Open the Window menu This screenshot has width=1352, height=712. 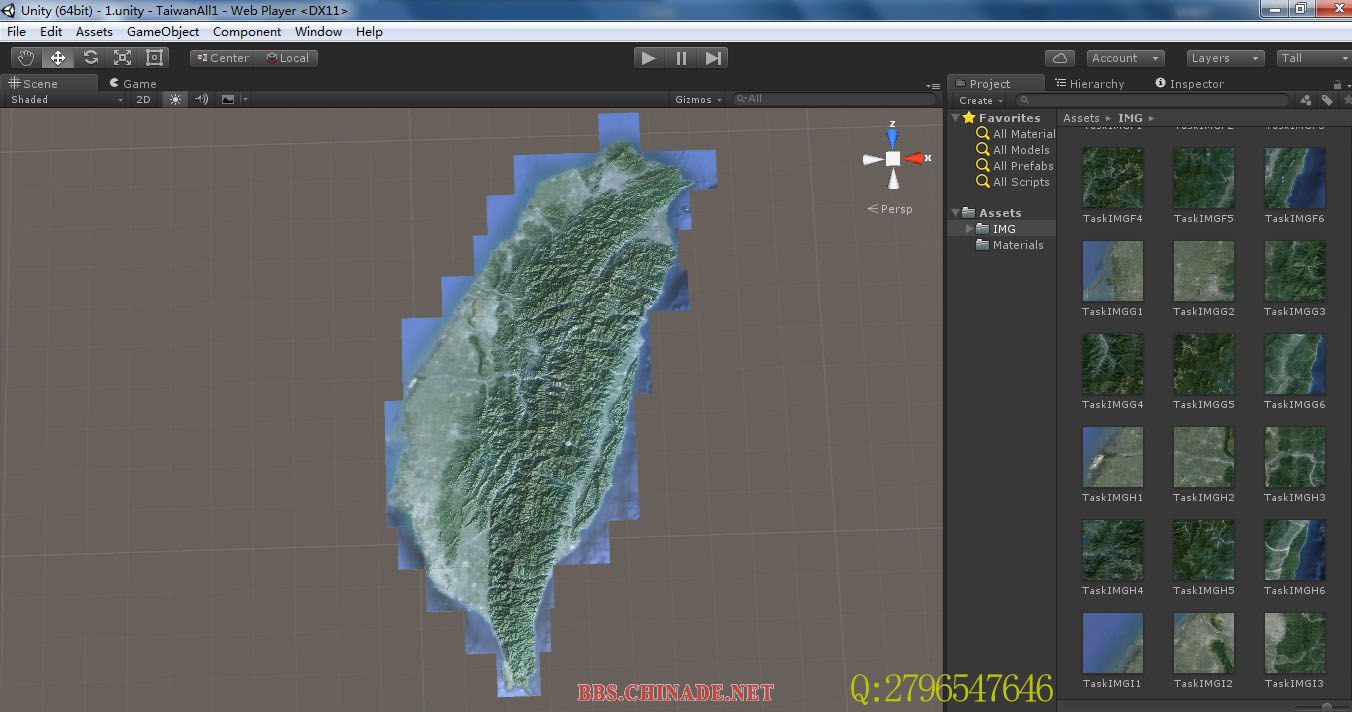[x=318, y=32]
